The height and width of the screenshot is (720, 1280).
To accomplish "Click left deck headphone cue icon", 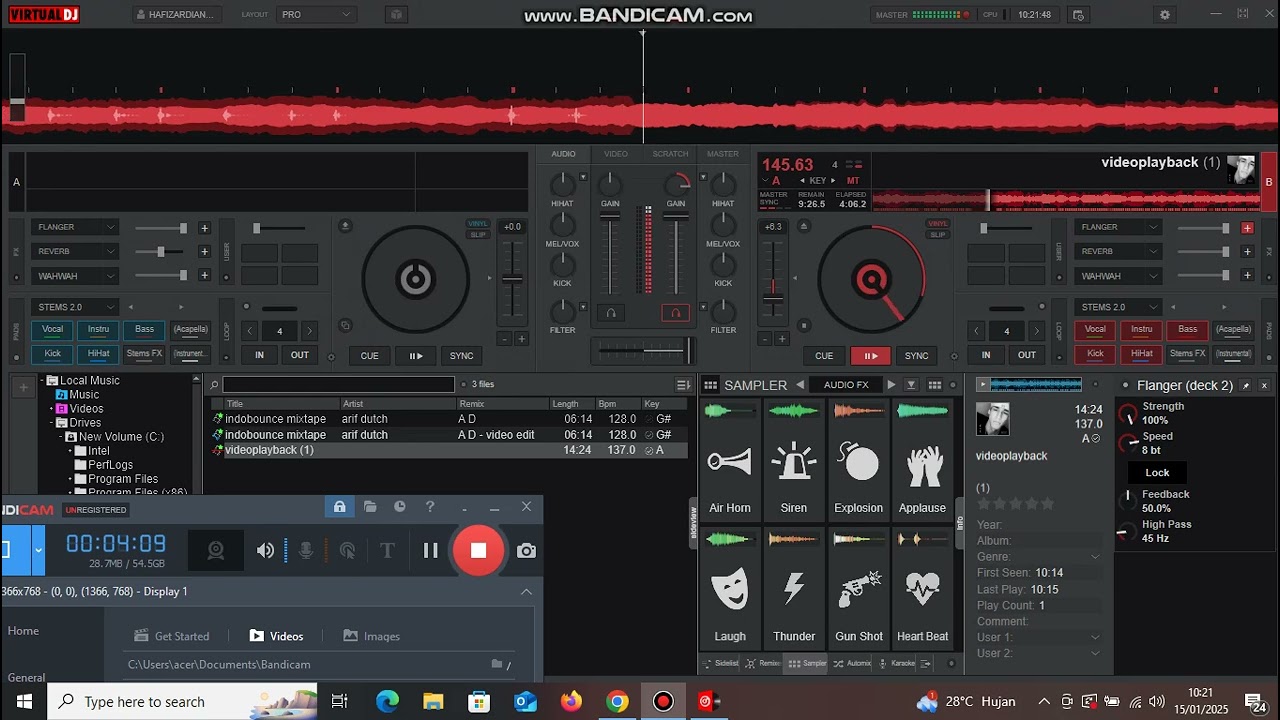I will point(611,313).
